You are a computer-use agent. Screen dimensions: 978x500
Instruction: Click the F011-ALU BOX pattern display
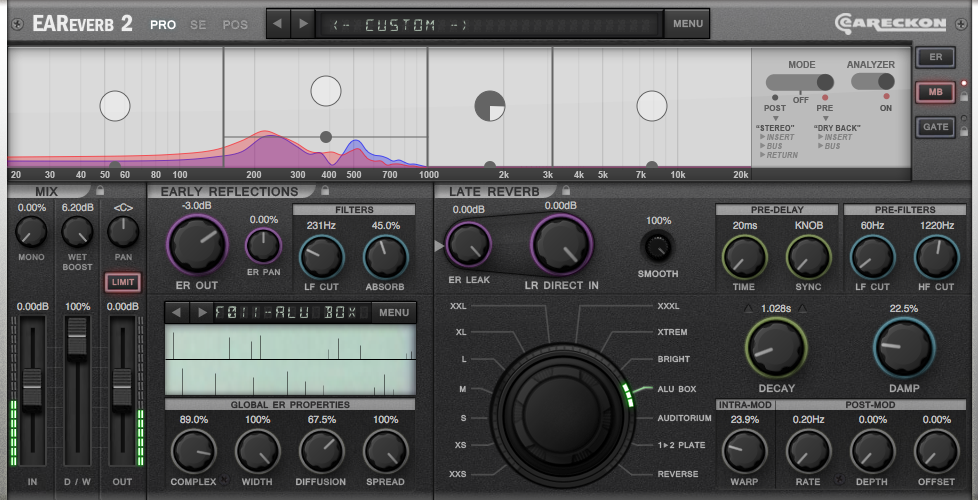(x=292, y=312)
